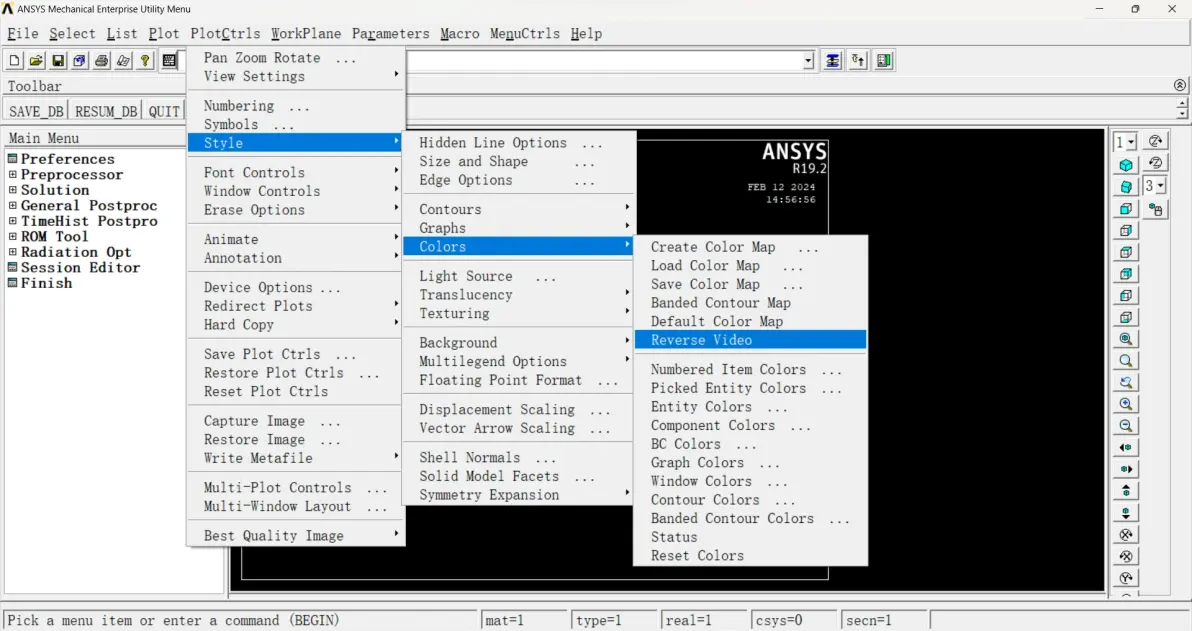The width and height of the screenshot is (1192, 631).
Task: Toggle the Dynamic Model Mode mouse icon
Action: (x=1156, y=209)
